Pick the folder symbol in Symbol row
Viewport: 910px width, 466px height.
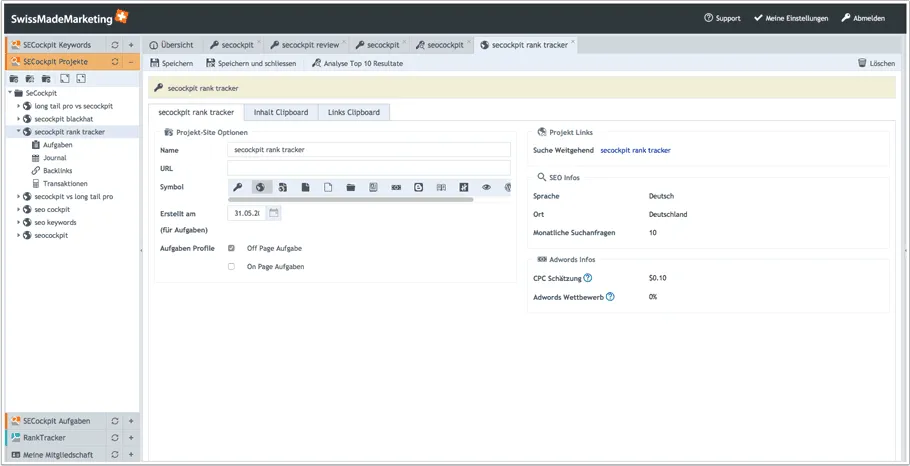click(351, 187)
